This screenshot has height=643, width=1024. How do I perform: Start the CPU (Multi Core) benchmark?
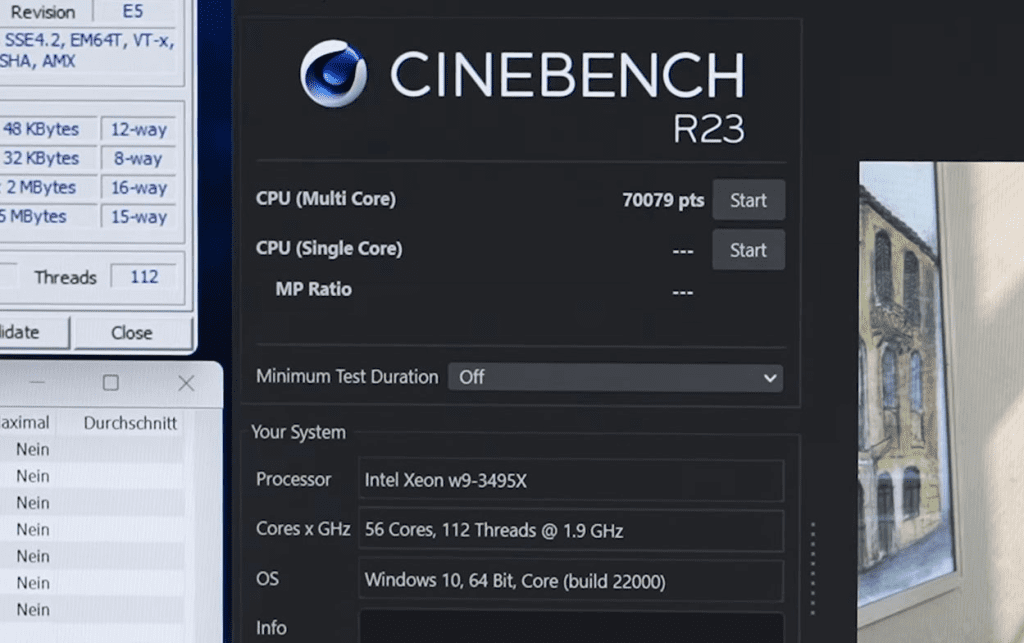(x=748, y=200)
